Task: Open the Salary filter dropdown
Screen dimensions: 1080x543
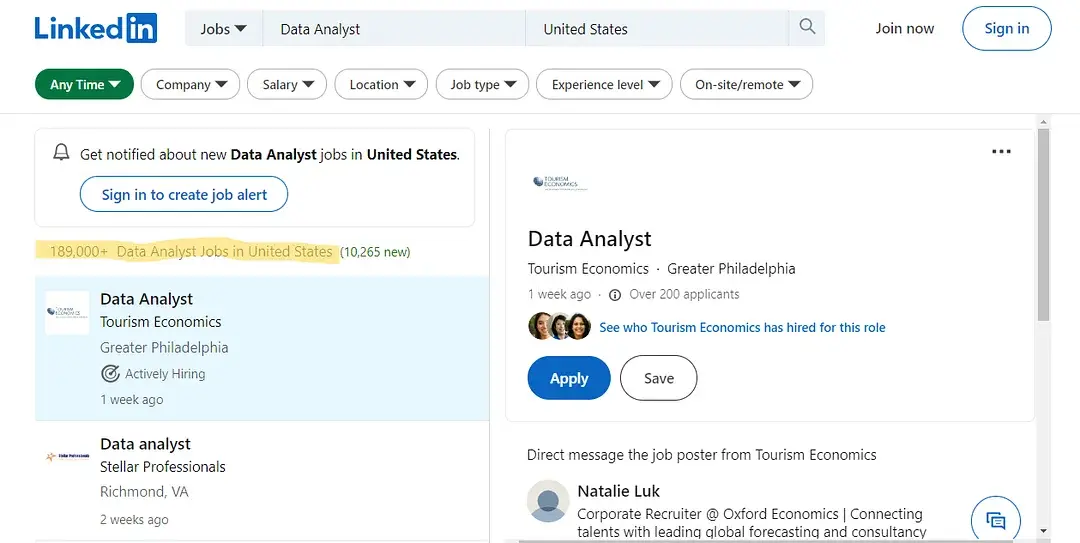Action: (287, 85)
